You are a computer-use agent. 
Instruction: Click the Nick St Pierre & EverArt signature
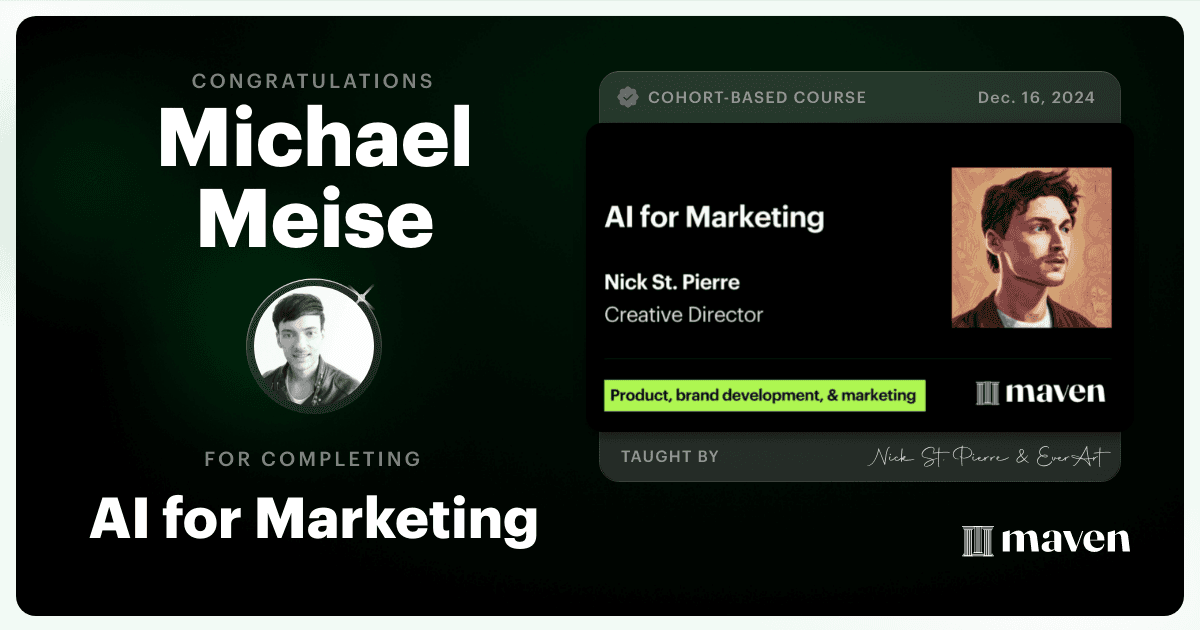coord(988,457)
